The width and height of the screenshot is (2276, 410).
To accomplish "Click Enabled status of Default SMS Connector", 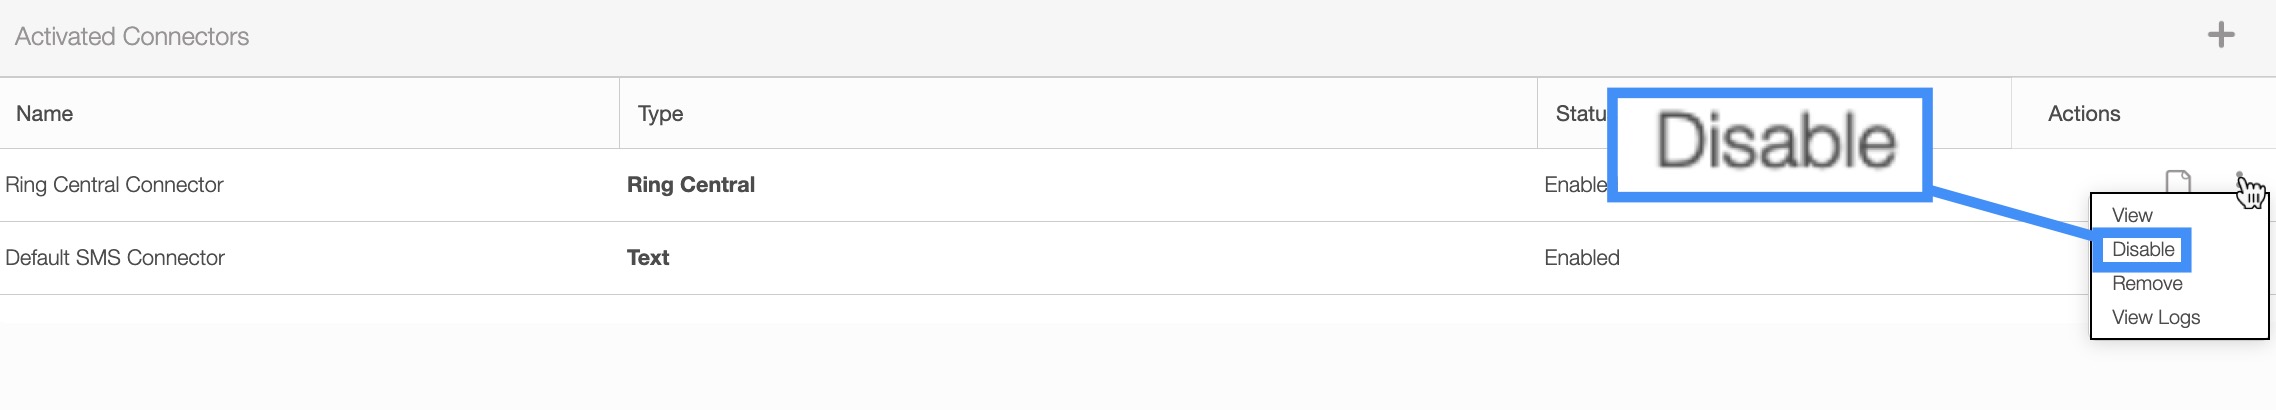I will click(x=1582, y=258).
